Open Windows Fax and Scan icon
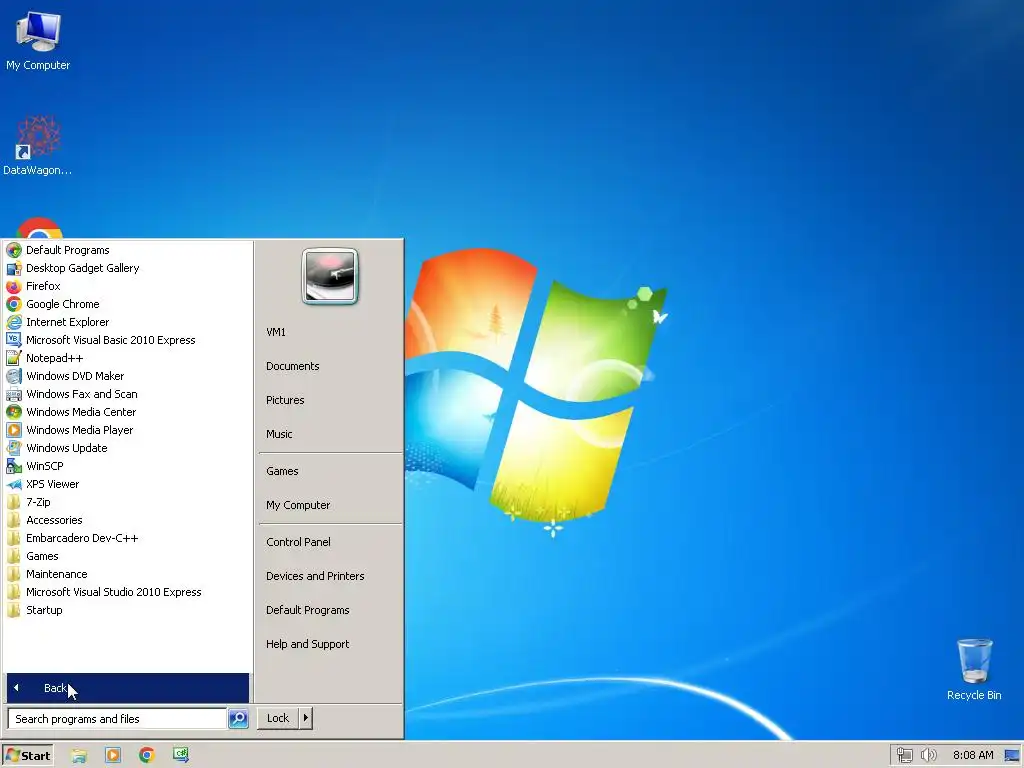 [x=14, y=394]
